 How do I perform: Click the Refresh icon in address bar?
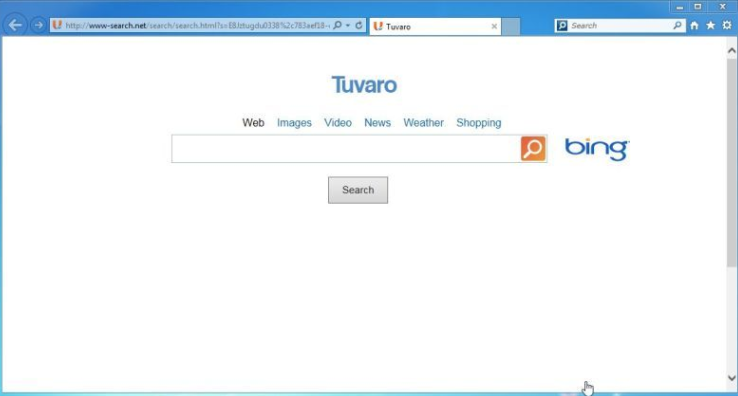point(359,25)
